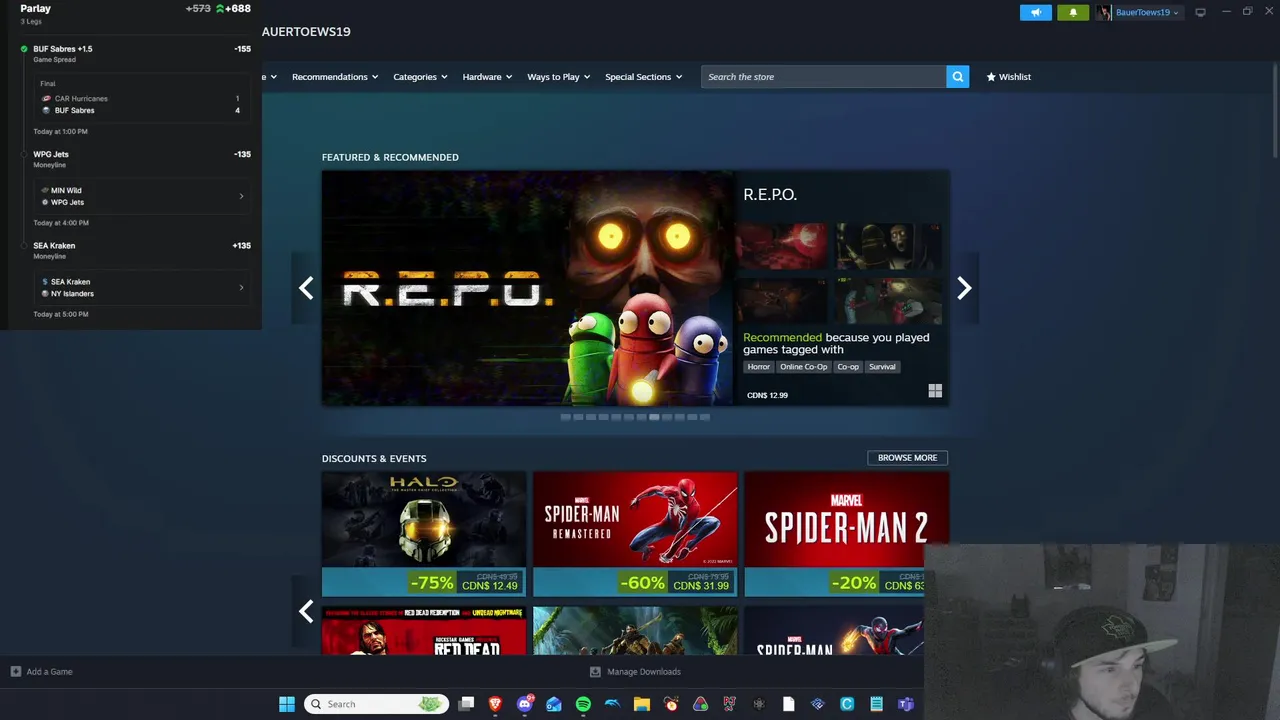Screen dimensions: 1280x720
Task: Expand the Hardware menu
Action: coord(487,77)
